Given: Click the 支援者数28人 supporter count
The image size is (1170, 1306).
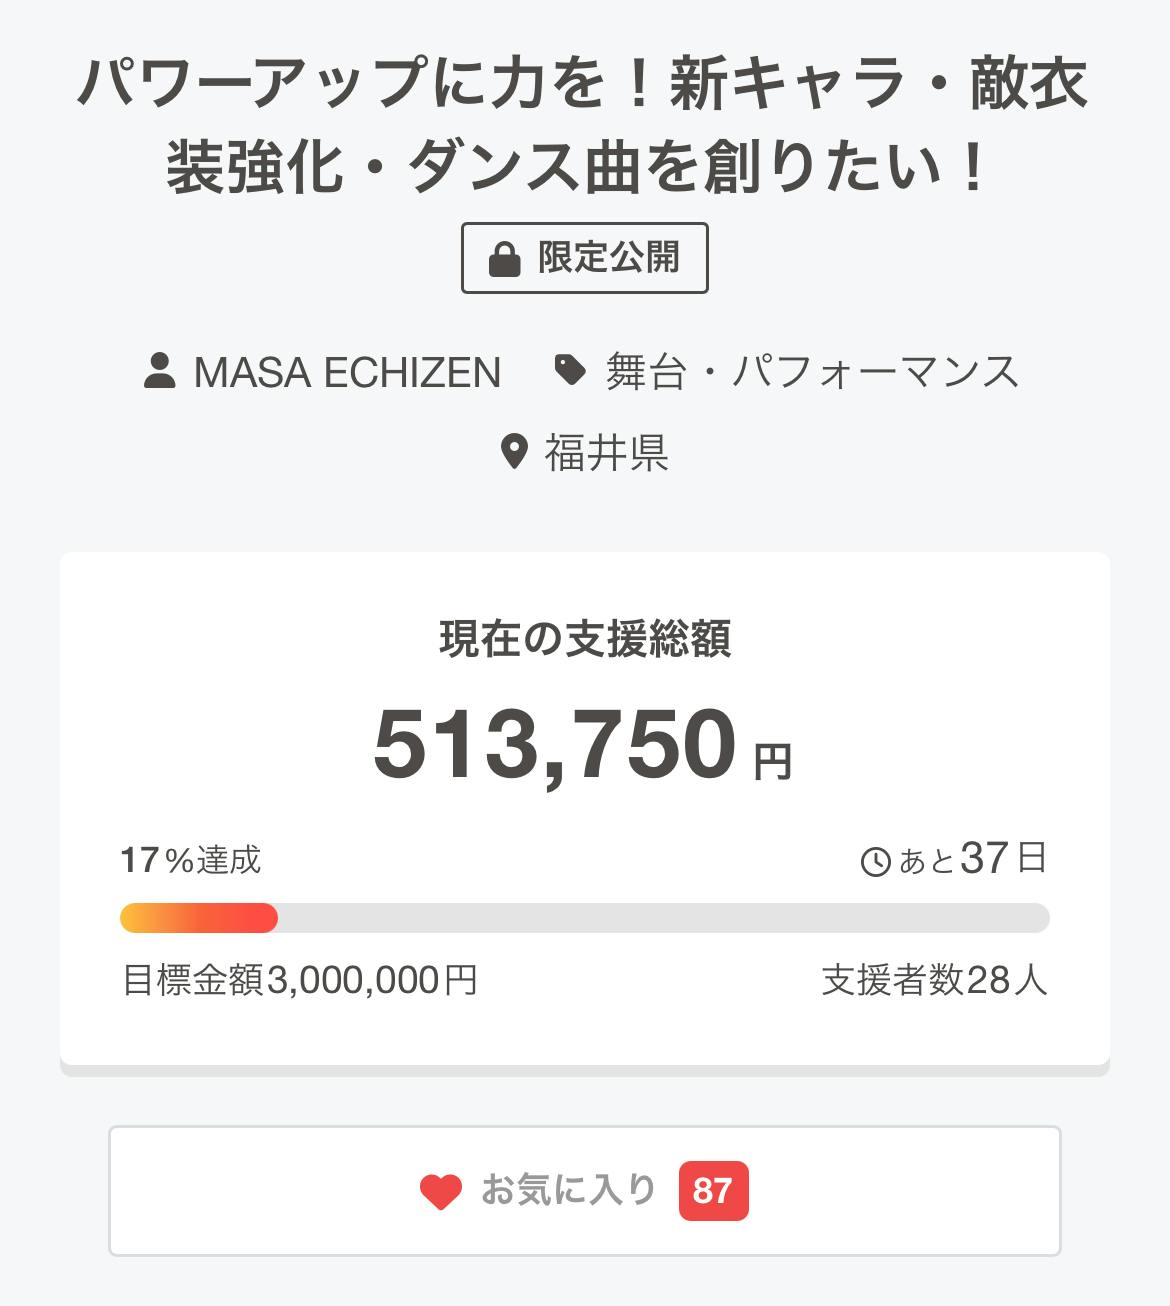Looking at the screenshot, I should pyautogui.click(x=934, y=980).
